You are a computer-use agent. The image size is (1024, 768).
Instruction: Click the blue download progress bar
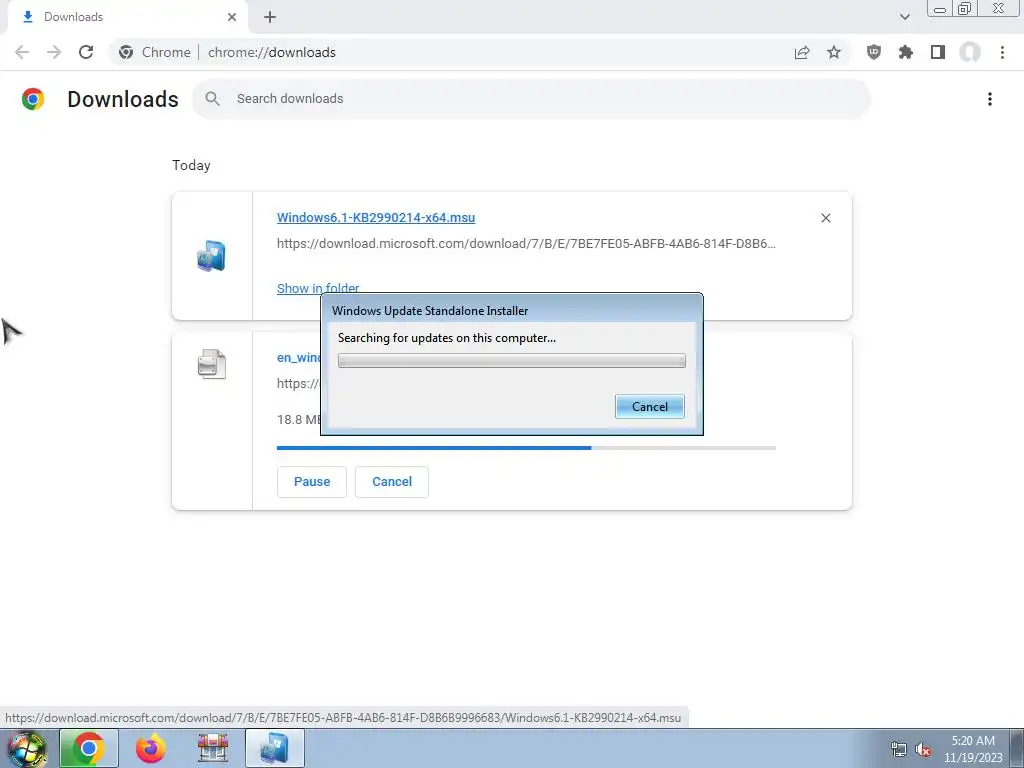pos(526,448)
